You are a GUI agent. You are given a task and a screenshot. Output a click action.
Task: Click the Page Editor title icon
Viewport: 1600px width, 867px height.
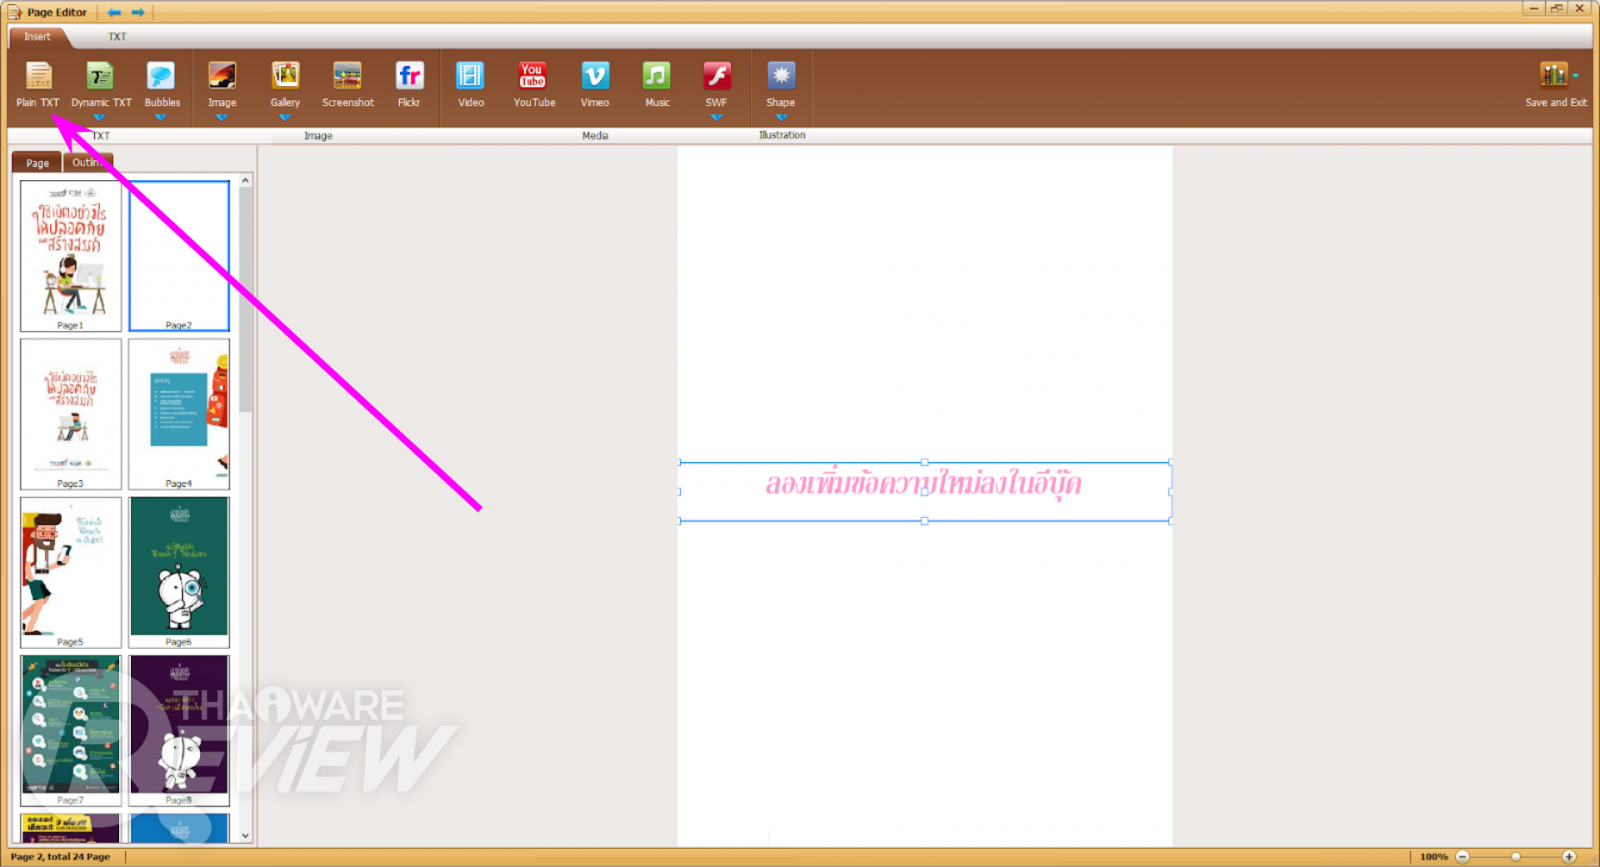pyautogui.click(x=14, y=12)
